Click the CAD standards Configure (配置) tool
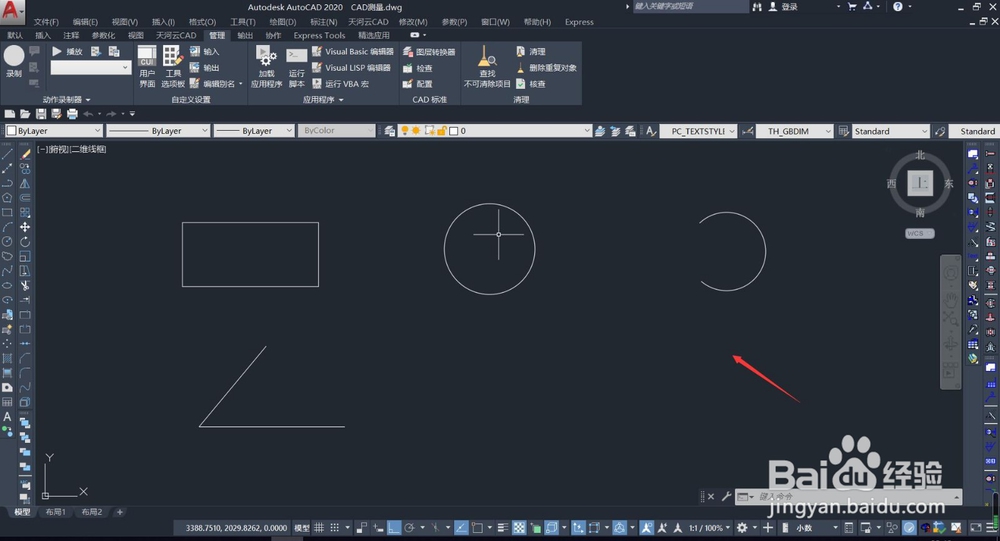Screen dimensions: 1000x541 (418, 84)
